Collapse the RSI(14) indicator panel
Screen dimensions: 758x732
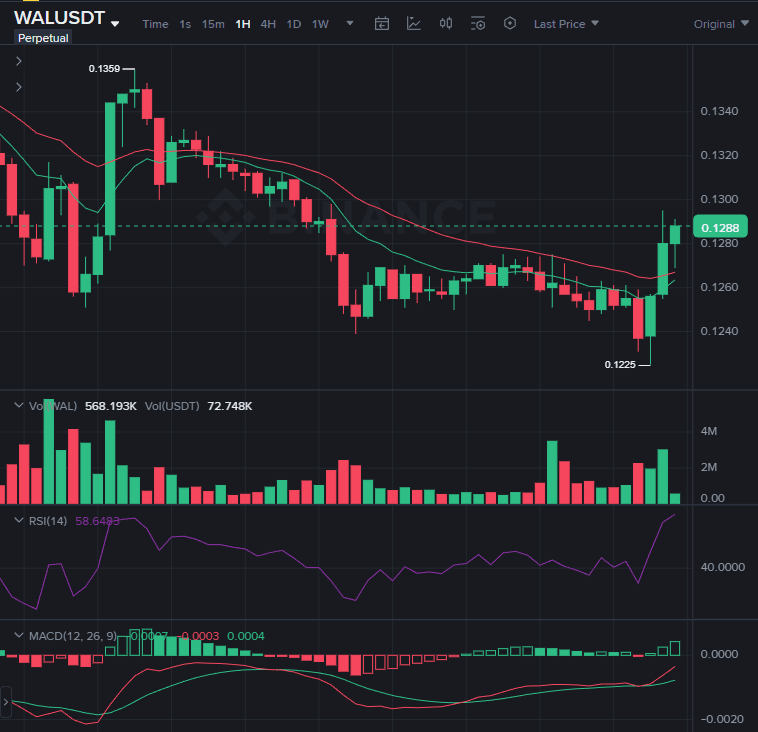click(18, 520)
